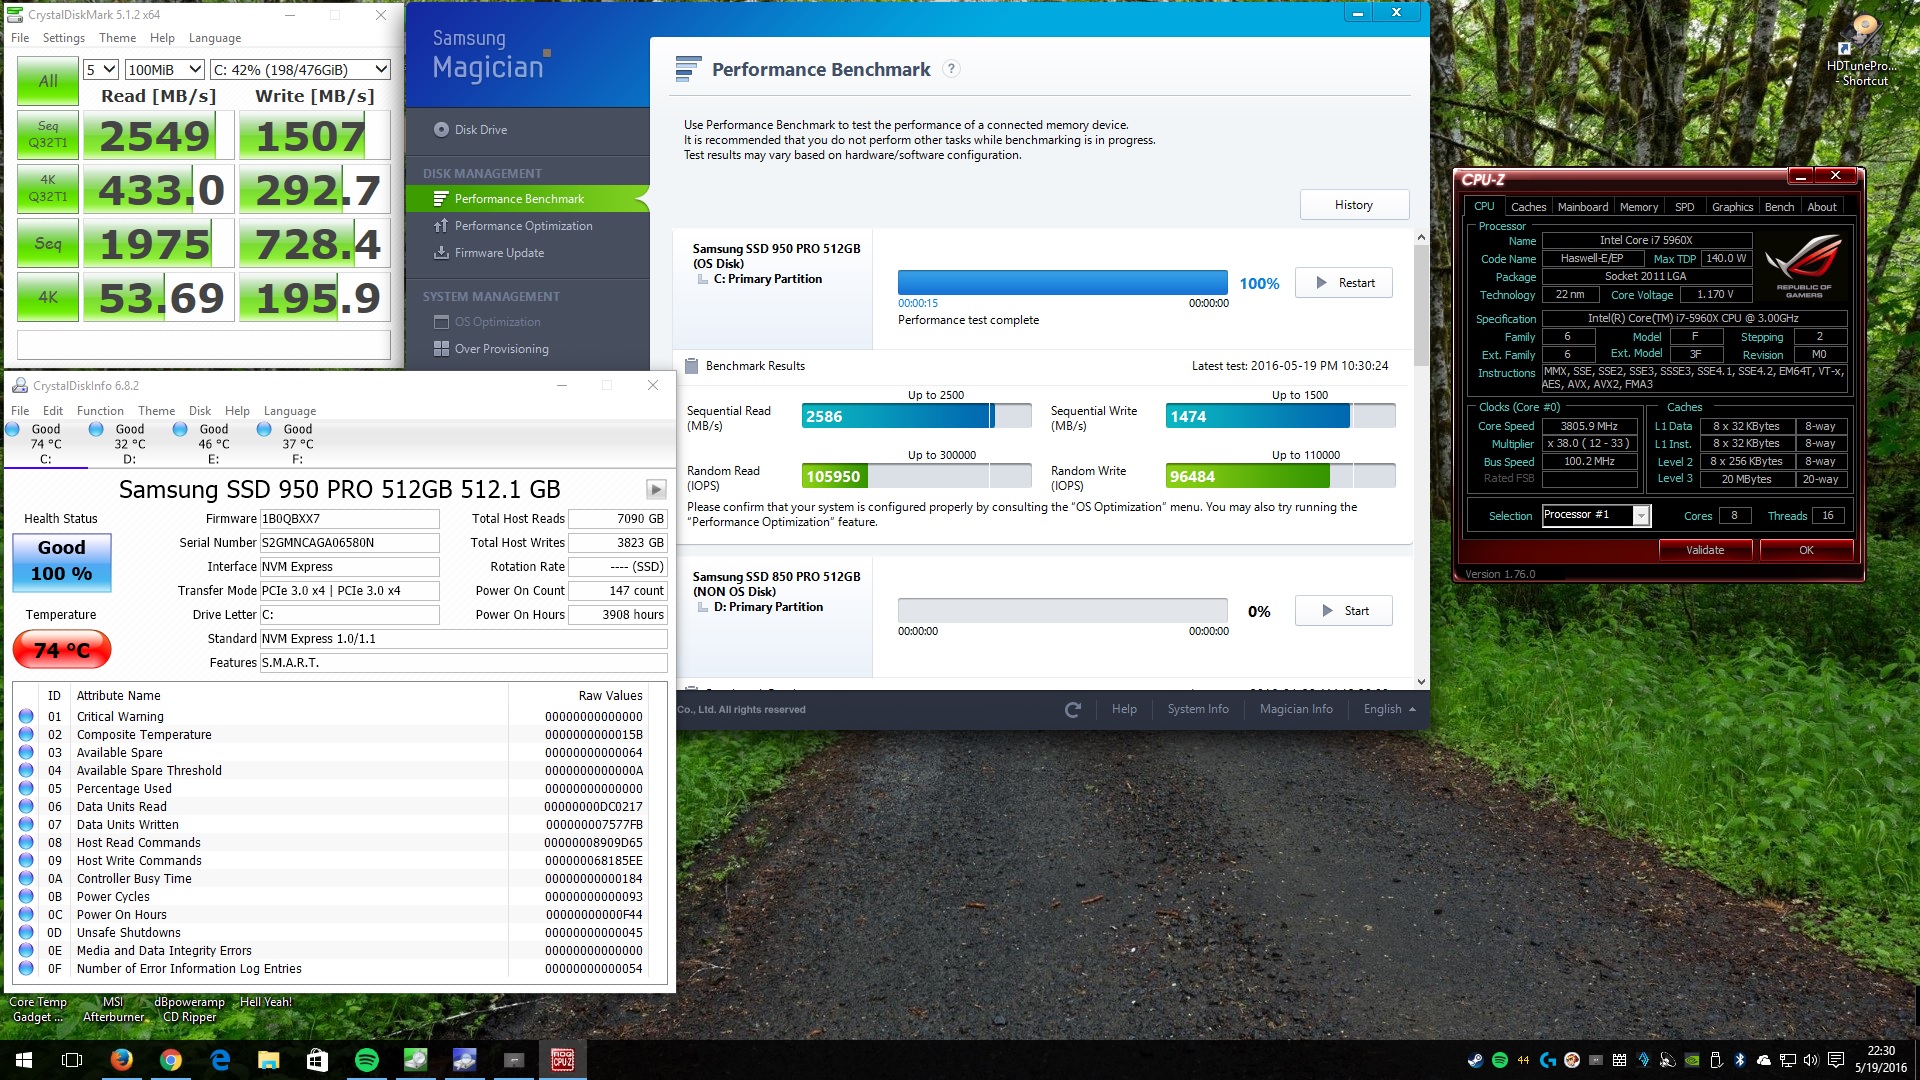
Task: Run the Seq Q32T1 test in CrystalDiskMark
Action: tap(48, 135)
